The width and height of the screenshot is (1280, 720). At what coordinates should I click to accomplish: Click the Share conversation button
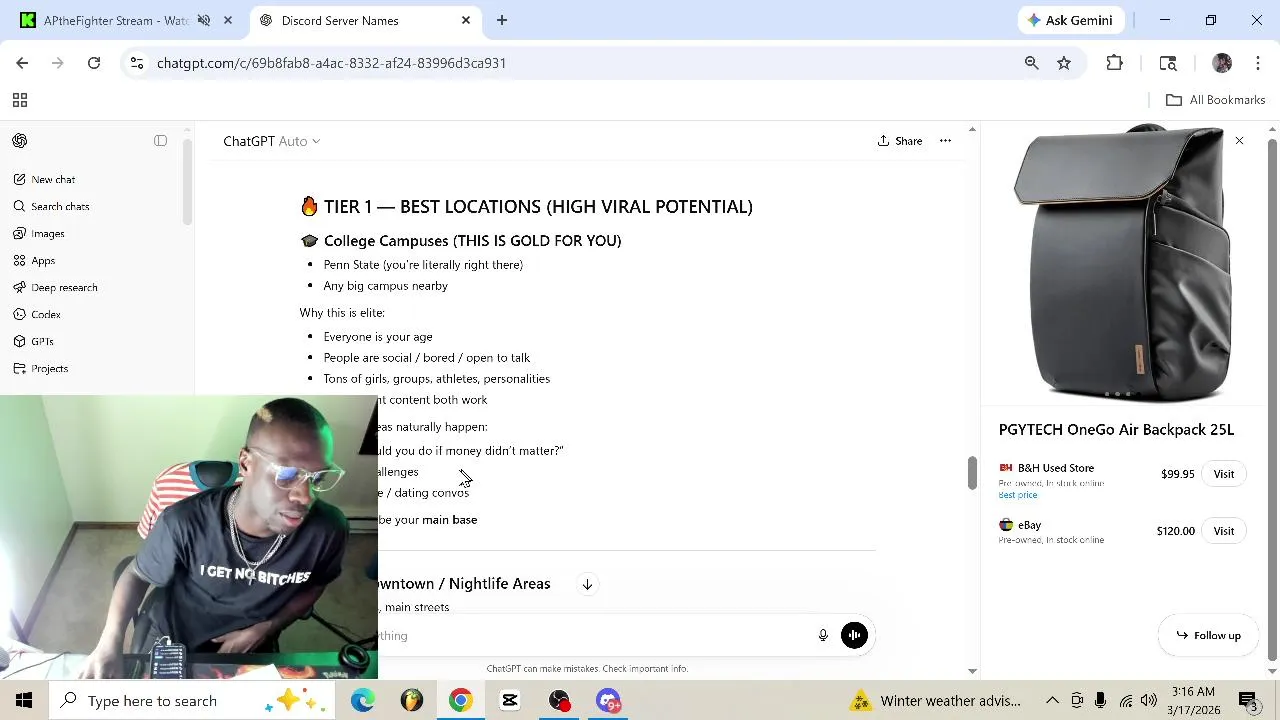click(899, 141)
